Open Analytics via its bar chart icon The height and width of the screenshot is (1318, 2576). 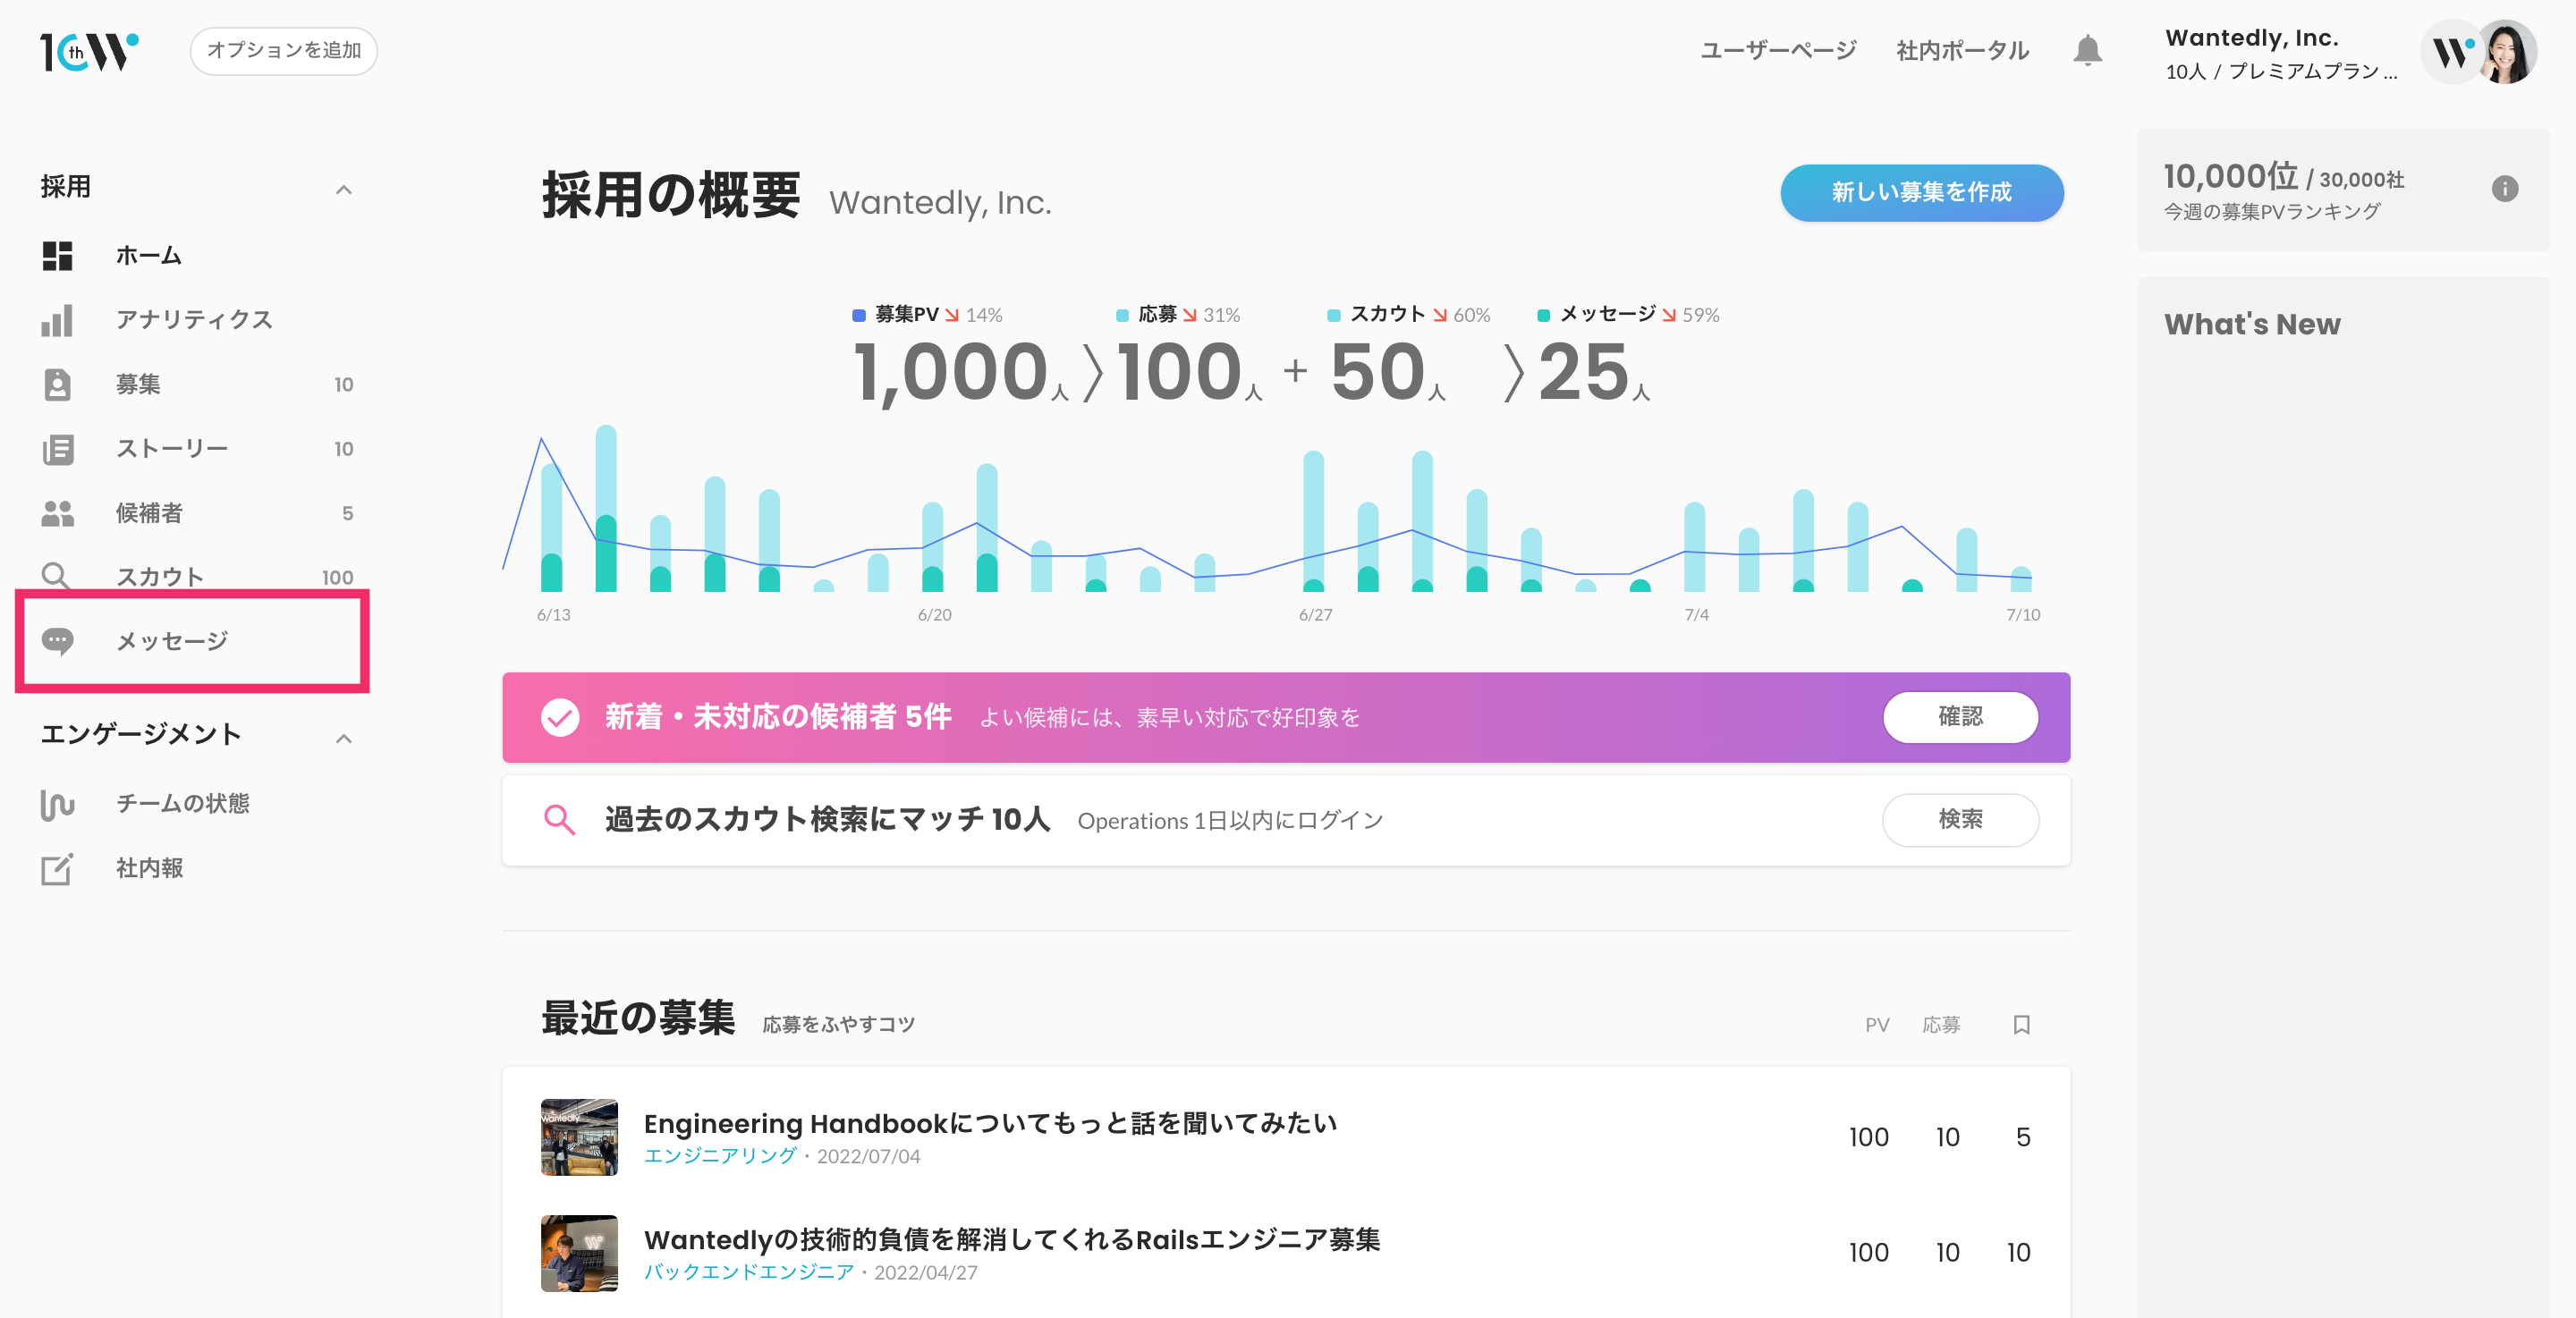pyautogui.click(x=57, y=320)
